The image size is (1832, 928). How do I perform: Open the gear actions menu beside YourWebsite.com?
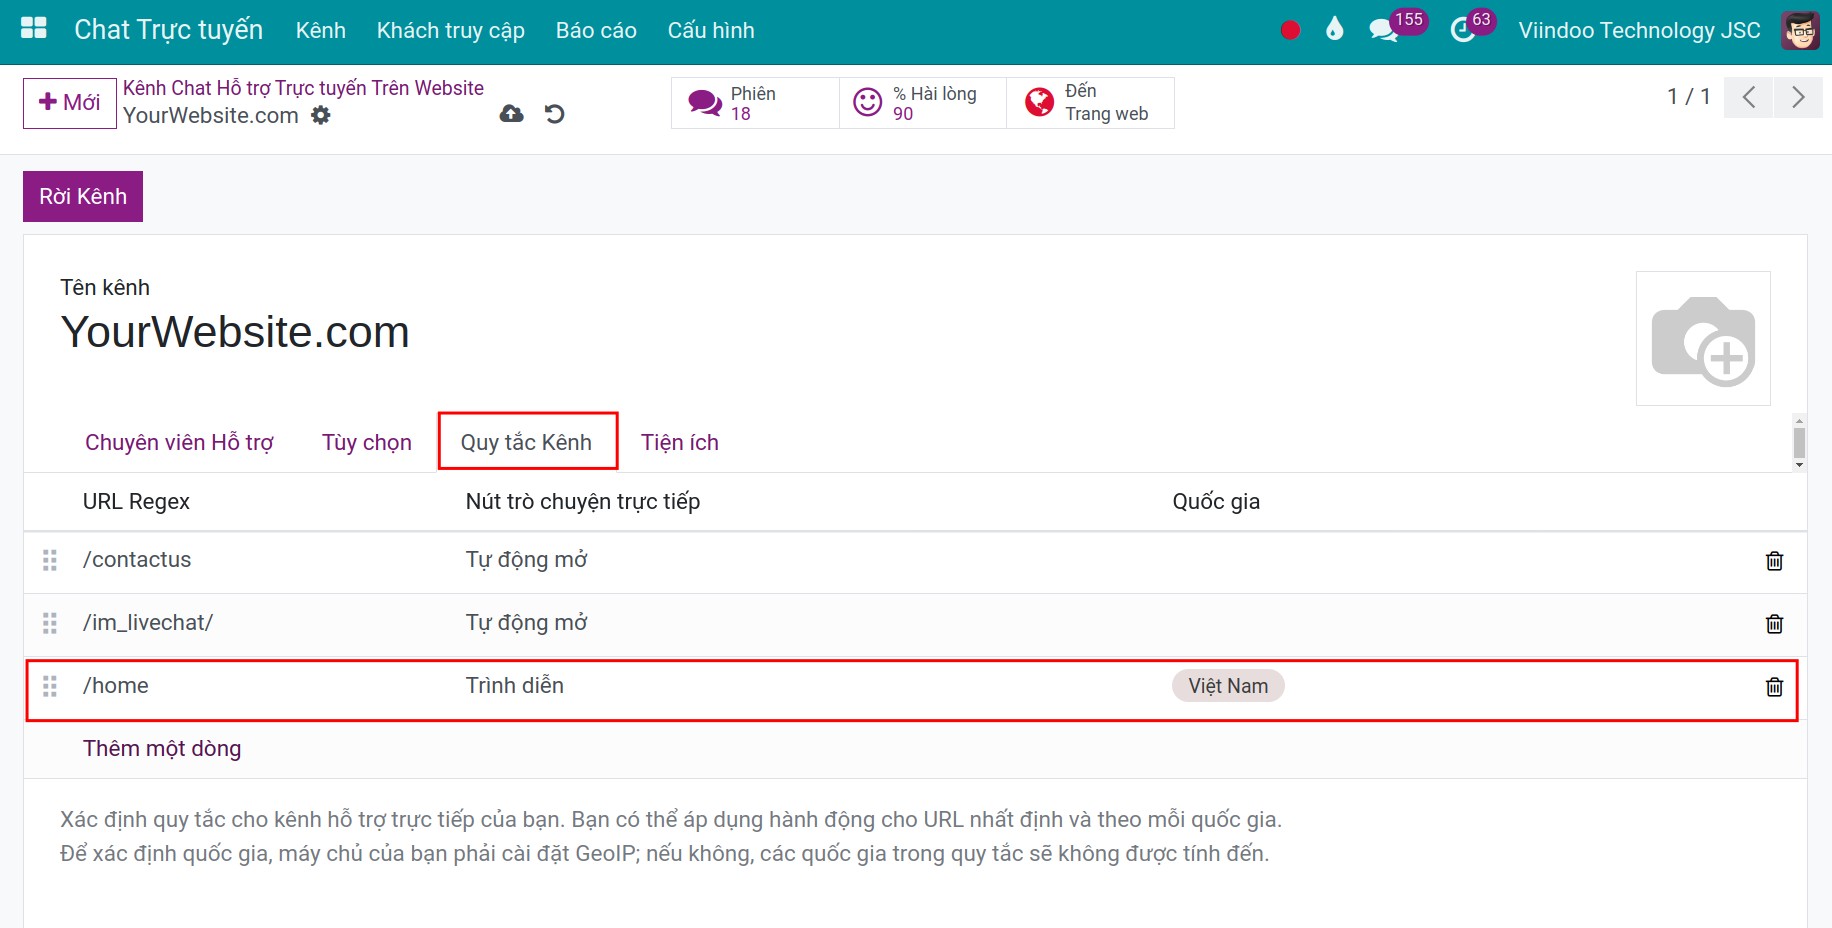(x=321, y=115)
